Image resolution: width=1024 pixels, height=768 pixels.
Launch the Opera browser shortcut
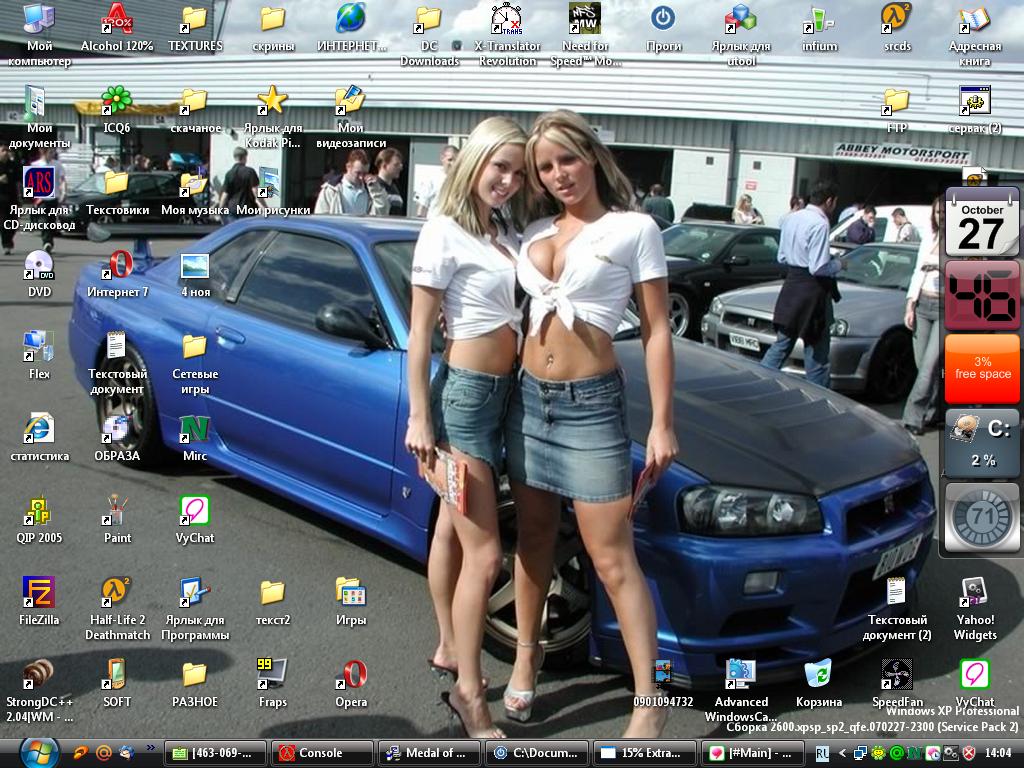(351, 675)
